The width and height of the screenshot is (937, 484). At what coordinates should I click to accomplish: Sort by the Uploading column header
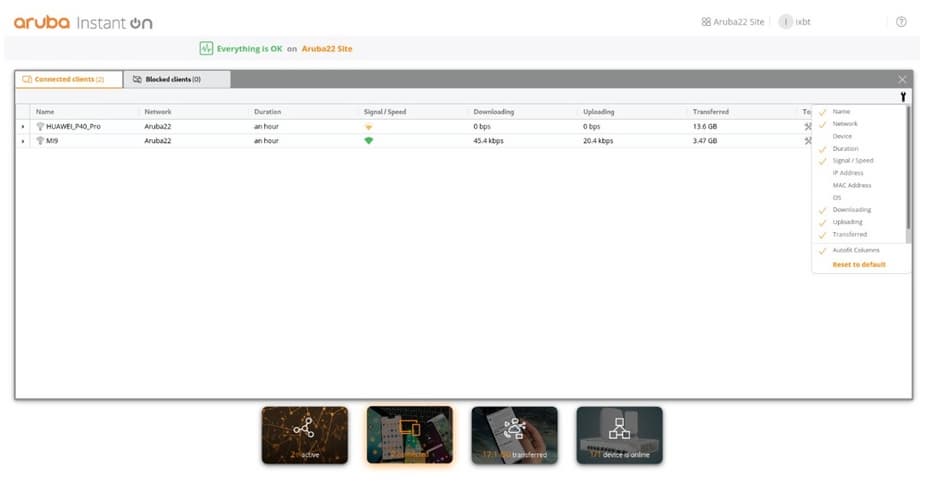click(x=598, y=112)
